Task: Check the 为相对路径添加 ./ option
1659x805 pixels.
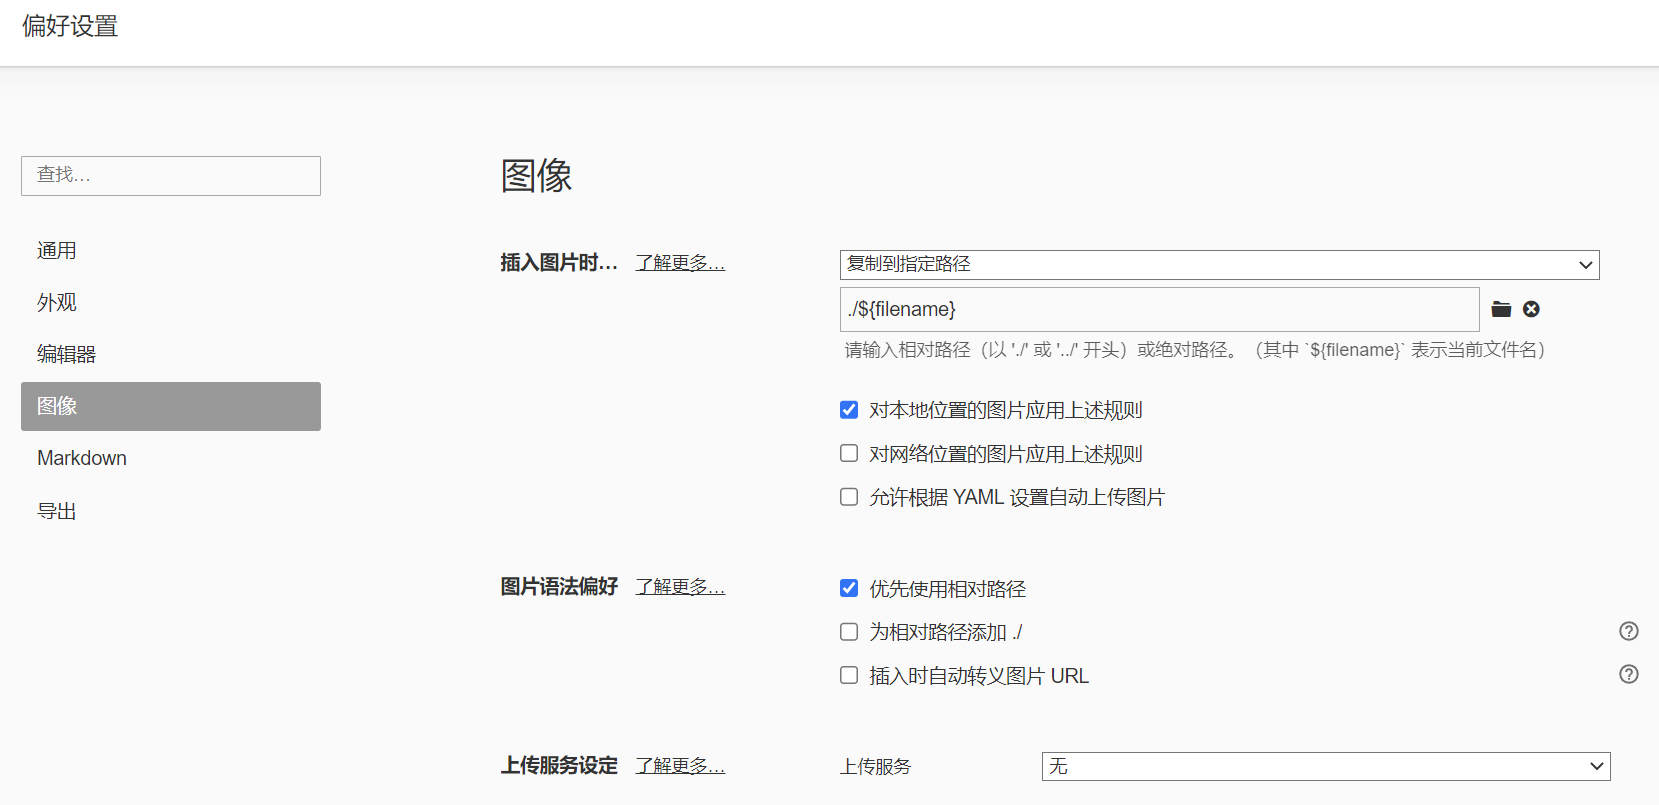Action: pos(849,632)
